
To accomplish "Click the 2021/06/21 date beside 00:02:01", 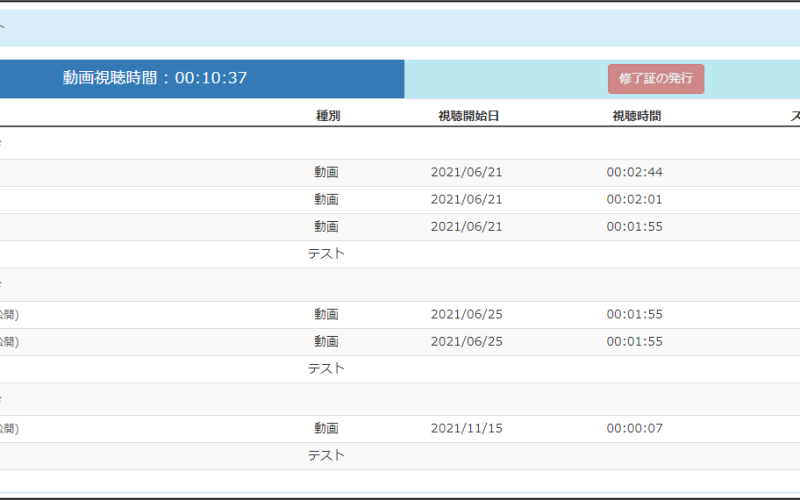I will pos(466,199).
